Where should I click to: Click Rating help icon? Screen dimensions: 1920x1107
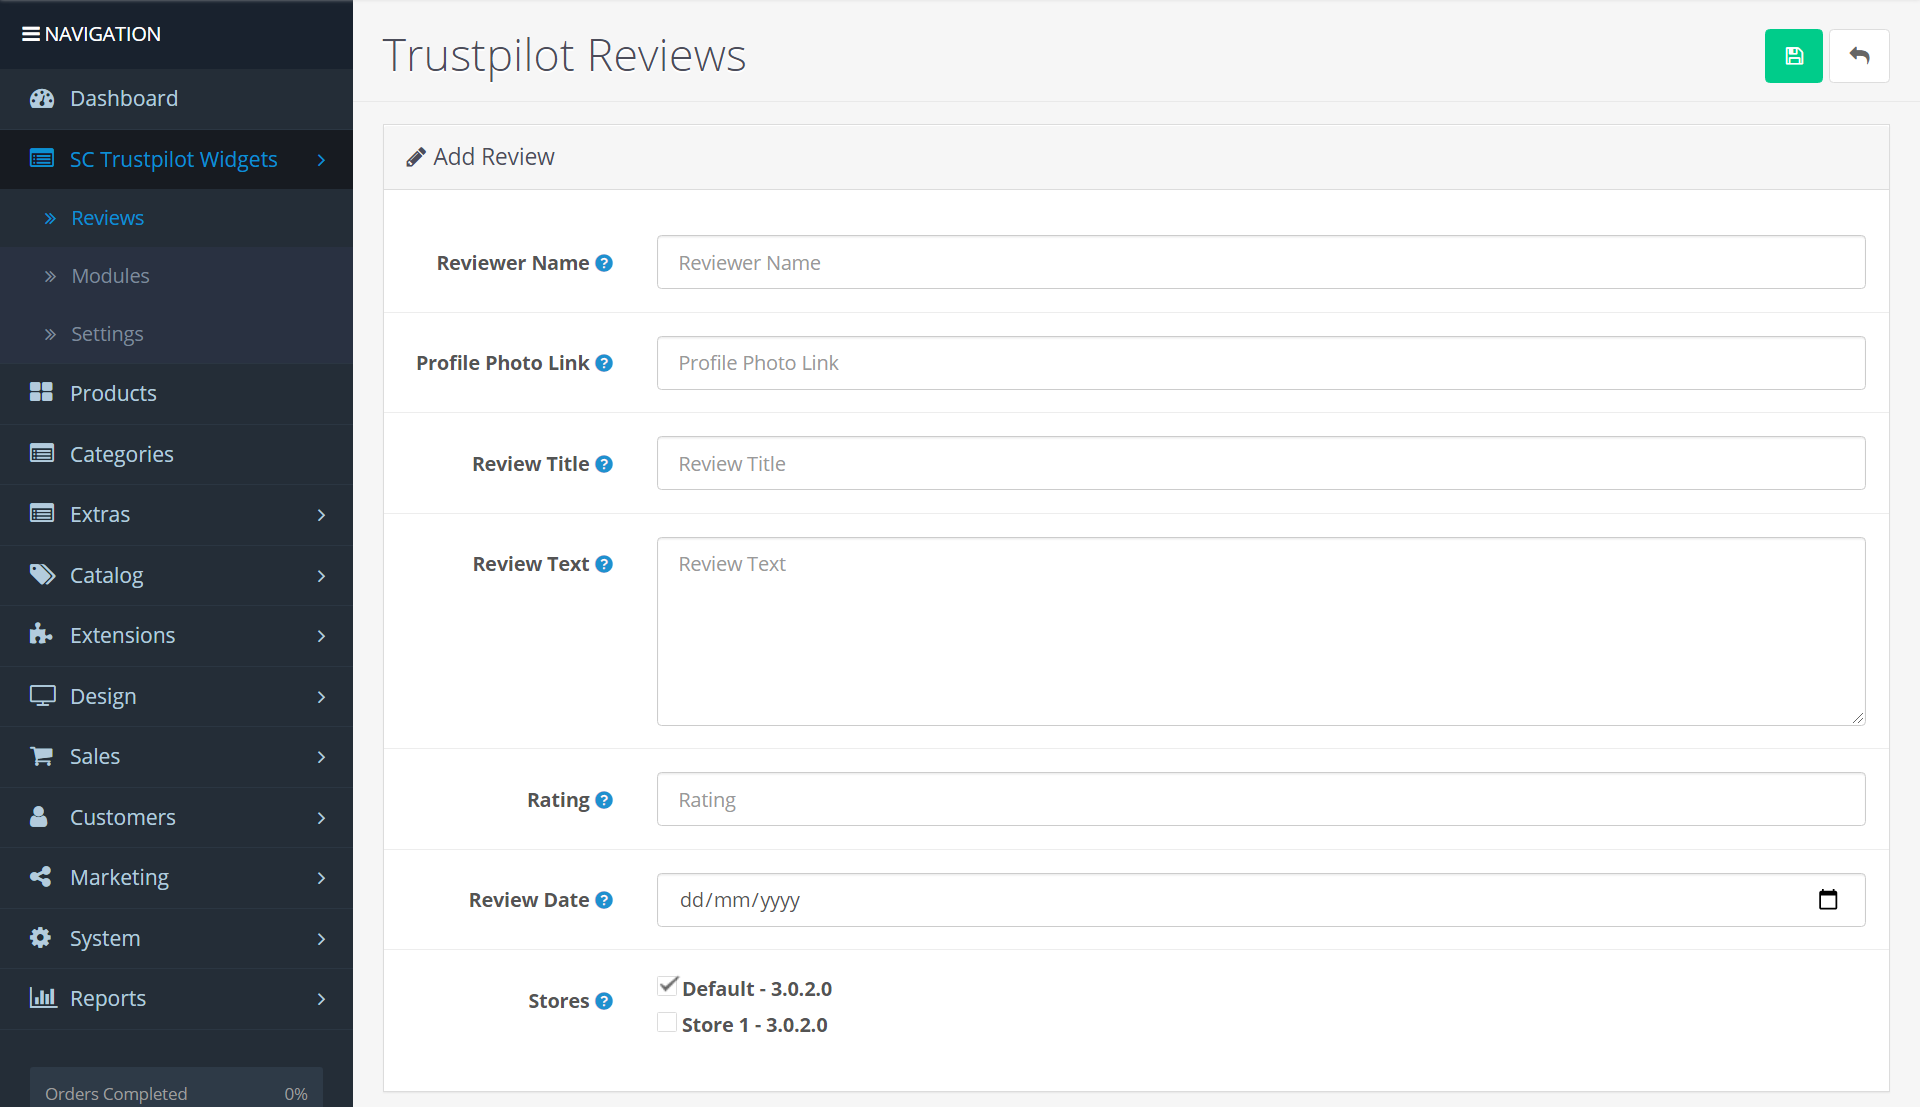pos(604,800)
